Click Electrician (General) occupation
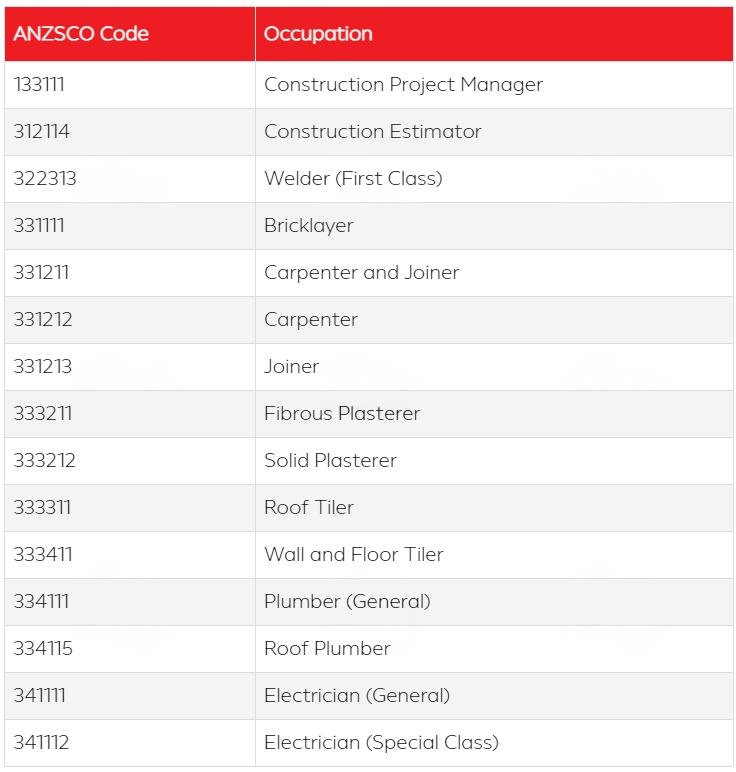 coord(357,696)
